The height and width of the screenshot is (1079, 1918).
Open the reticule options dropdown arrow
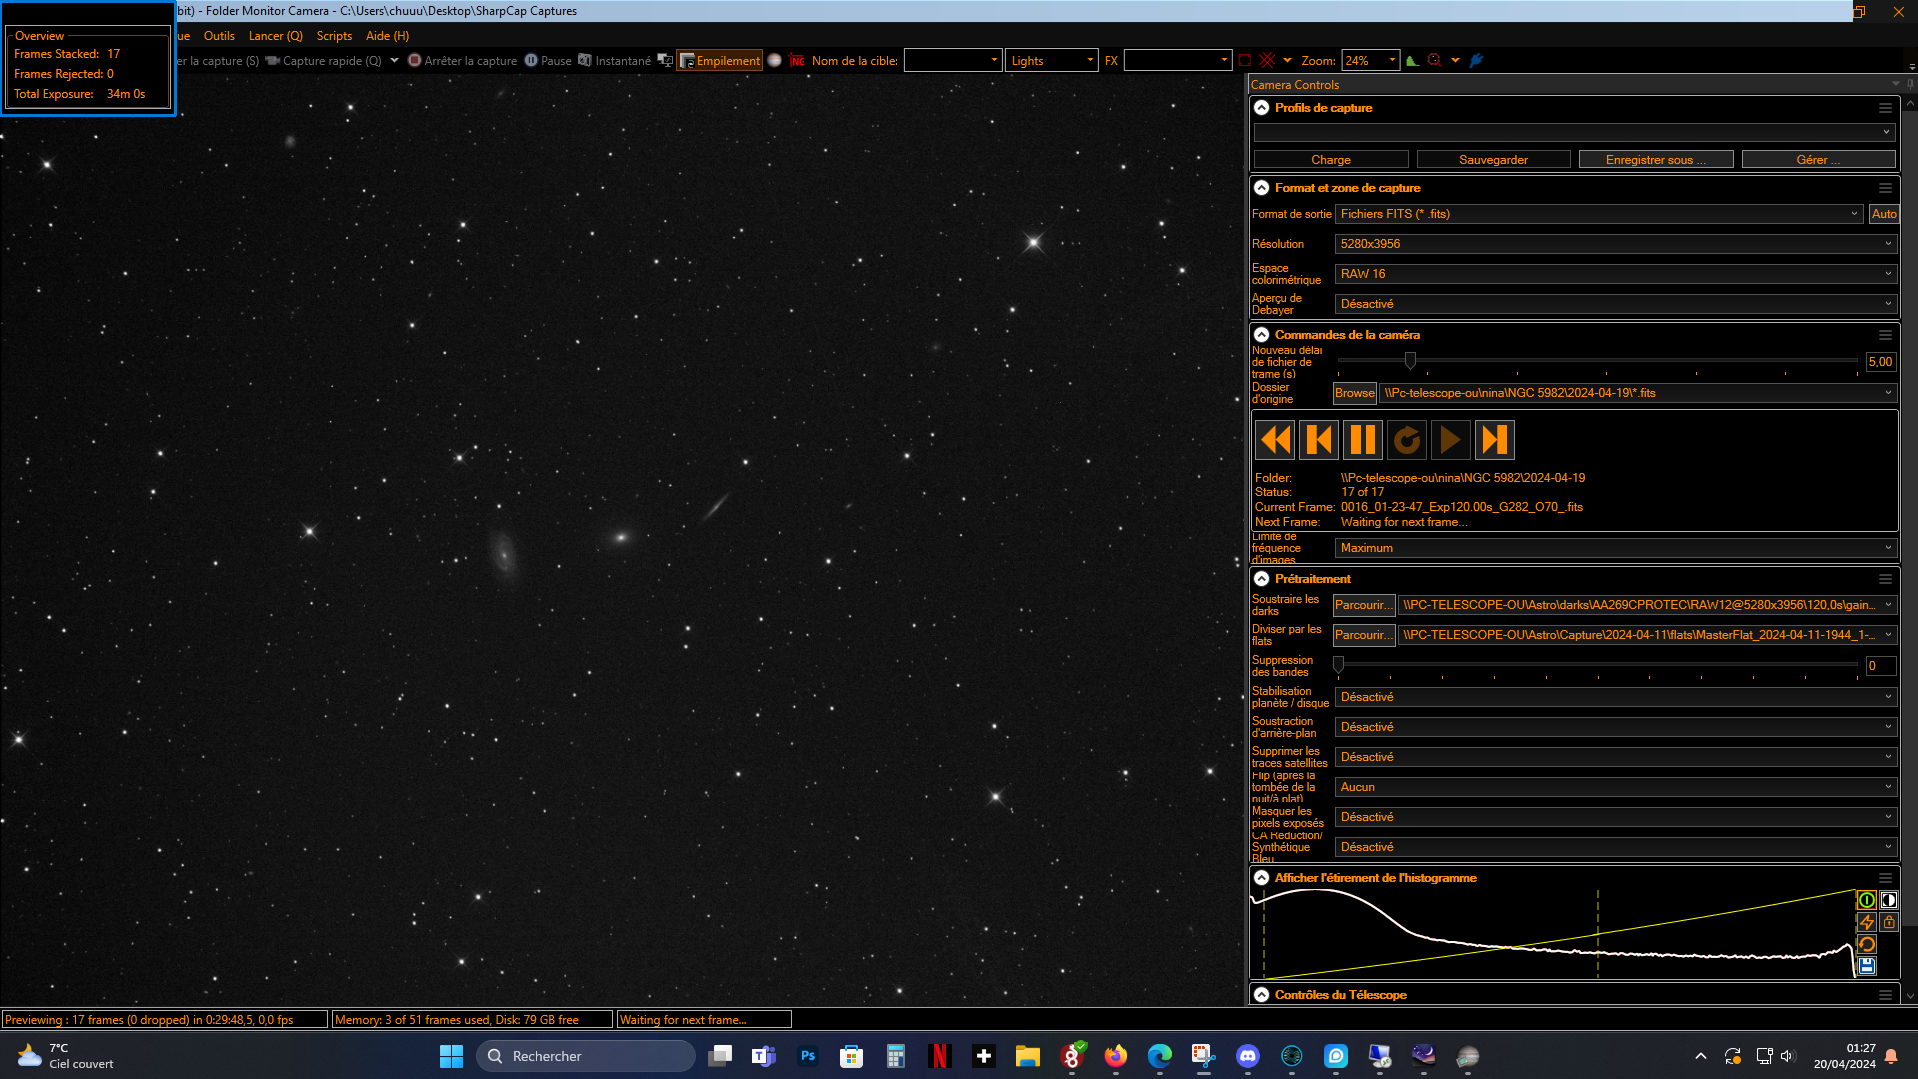[x=1287, y=61]
